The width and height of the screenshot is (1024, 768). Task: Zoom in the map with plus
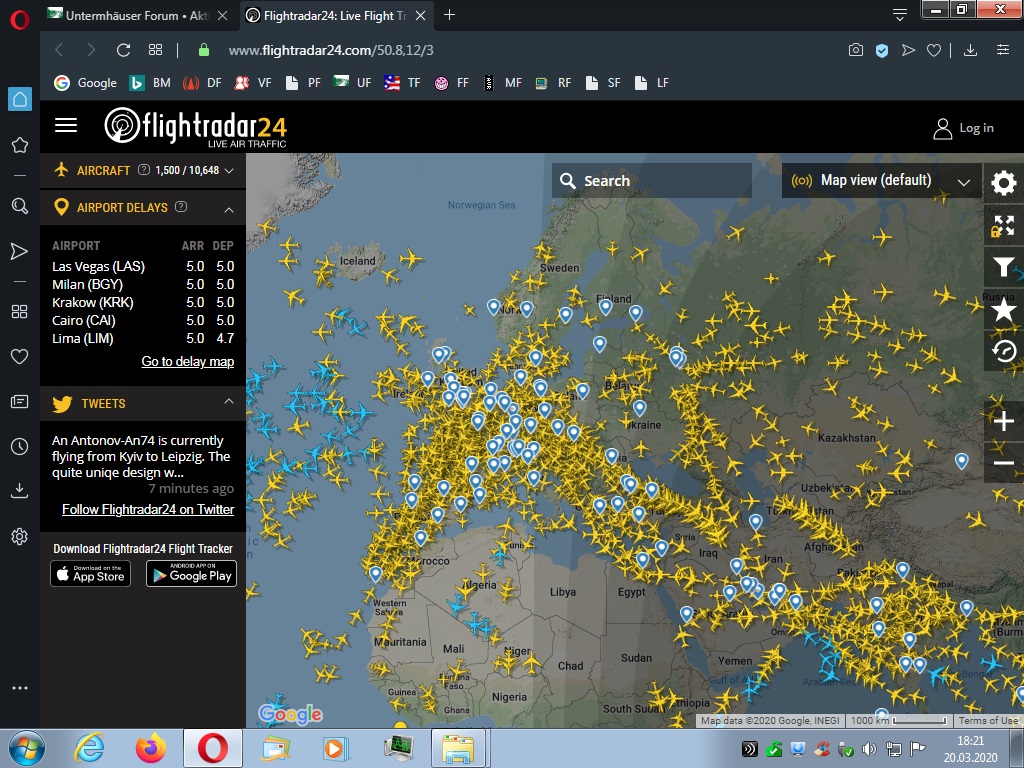(1004, 421)
